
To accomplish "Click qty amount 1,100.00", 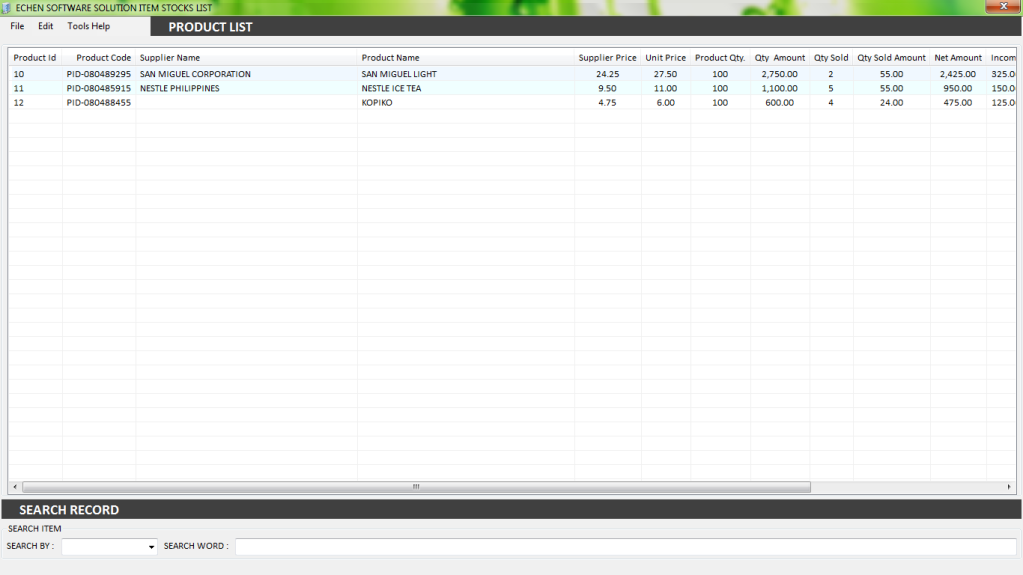I will point(780,89).
